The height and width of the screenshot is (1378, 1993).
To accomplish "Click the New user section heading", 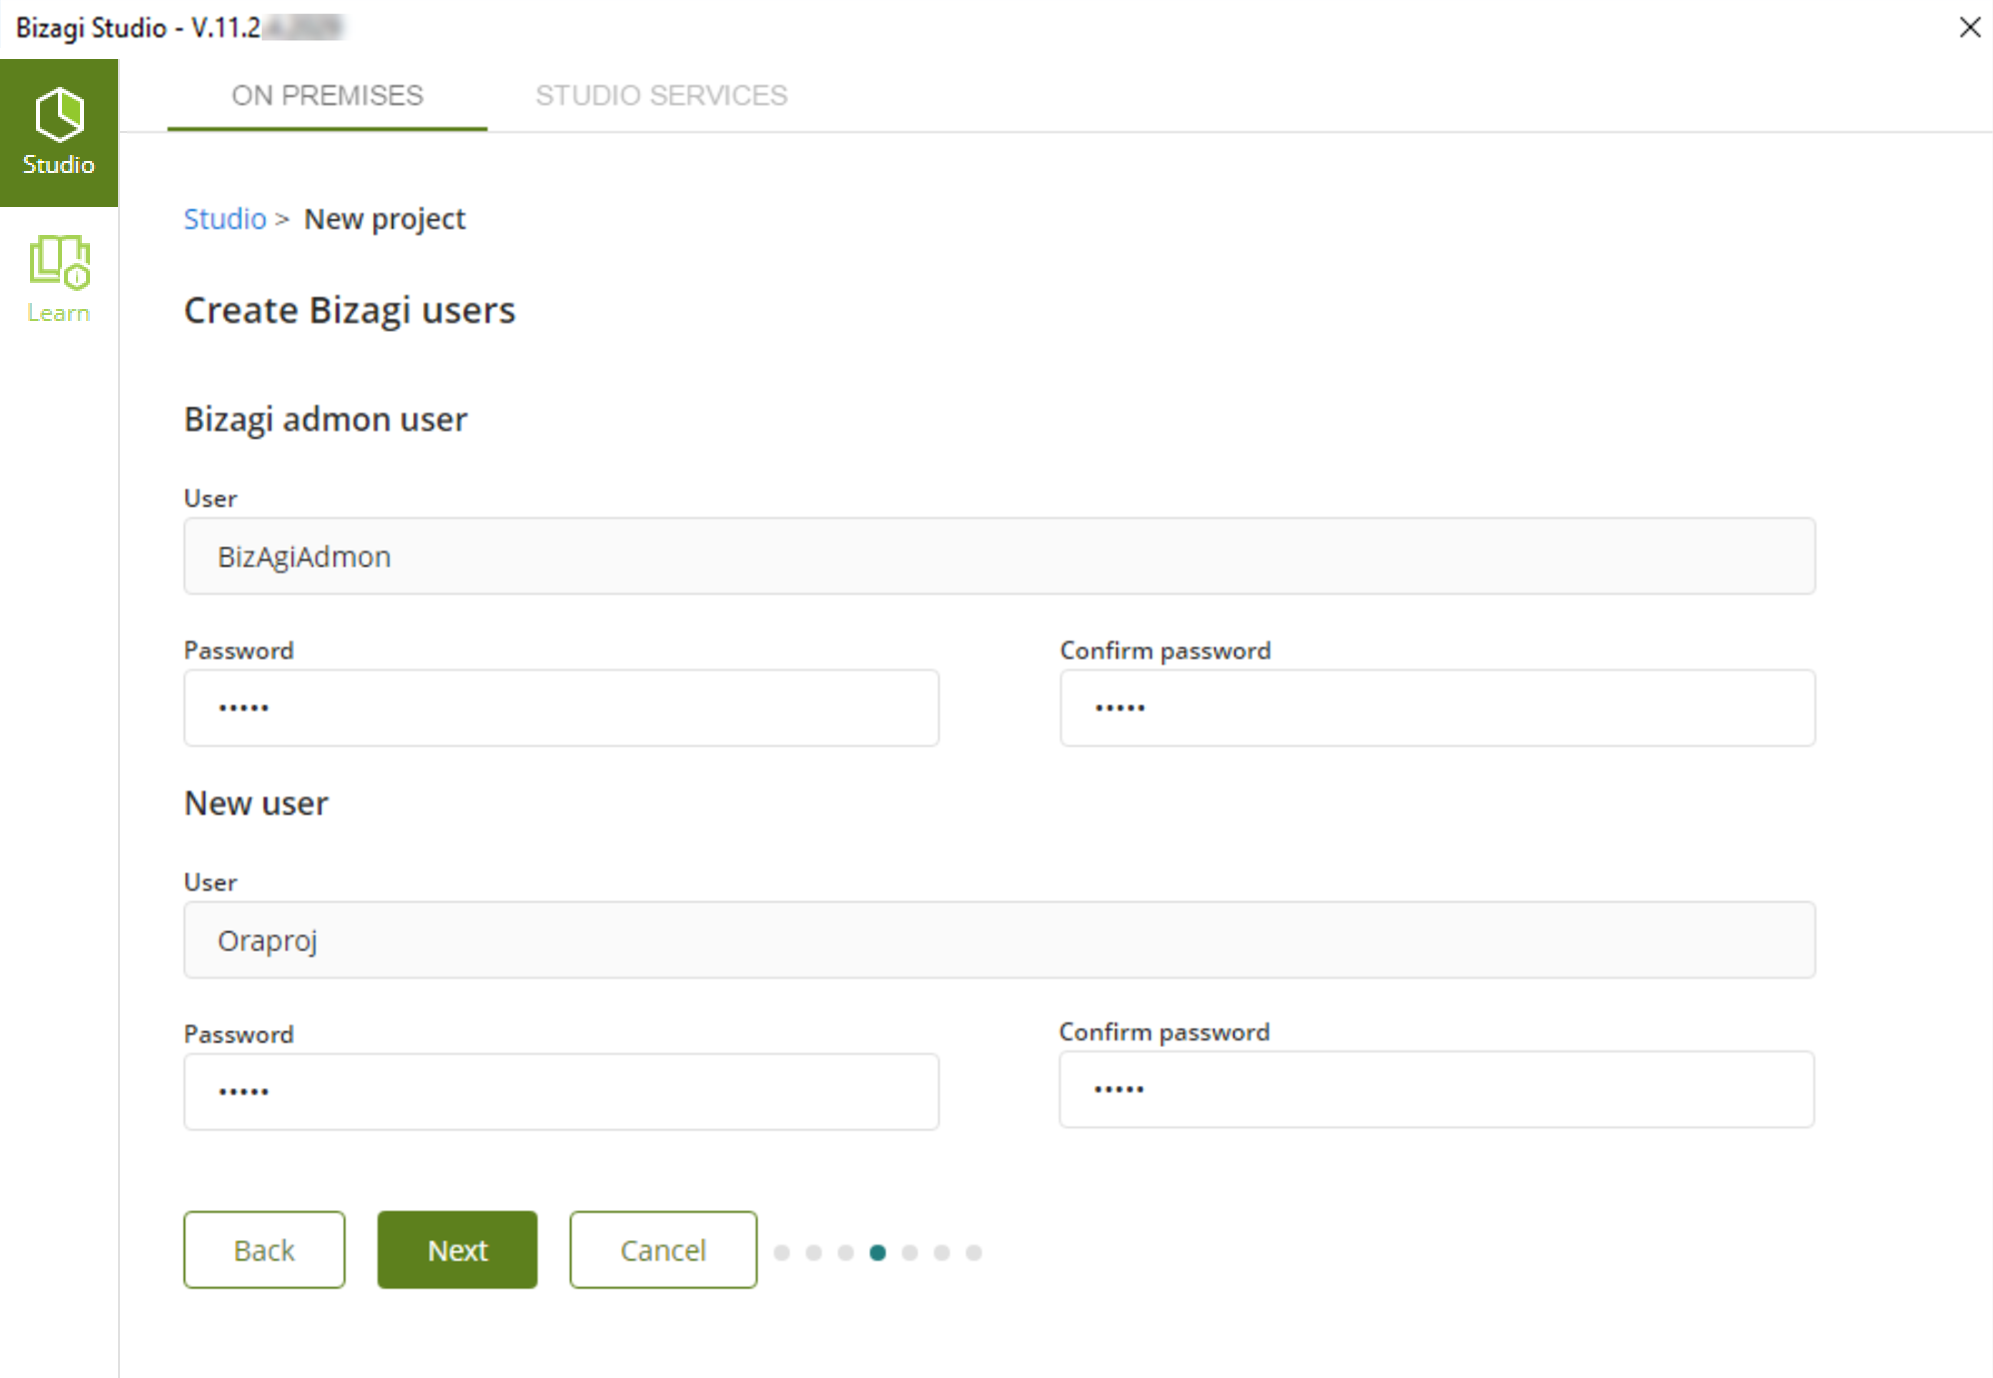I will pos(256,803).
